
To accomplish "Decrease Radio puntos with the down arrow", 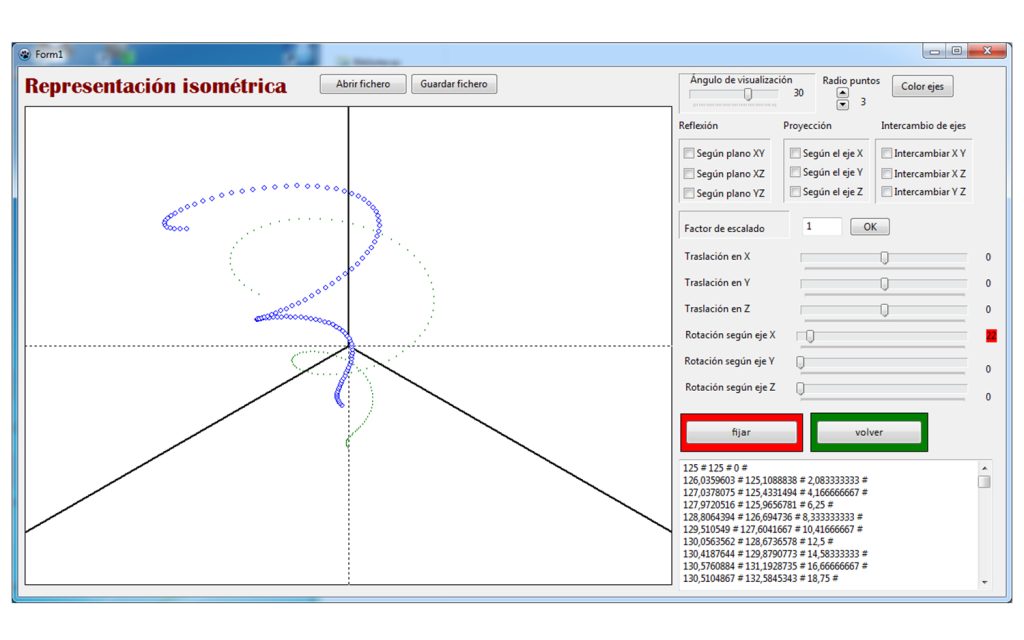I will pos(842,104).
